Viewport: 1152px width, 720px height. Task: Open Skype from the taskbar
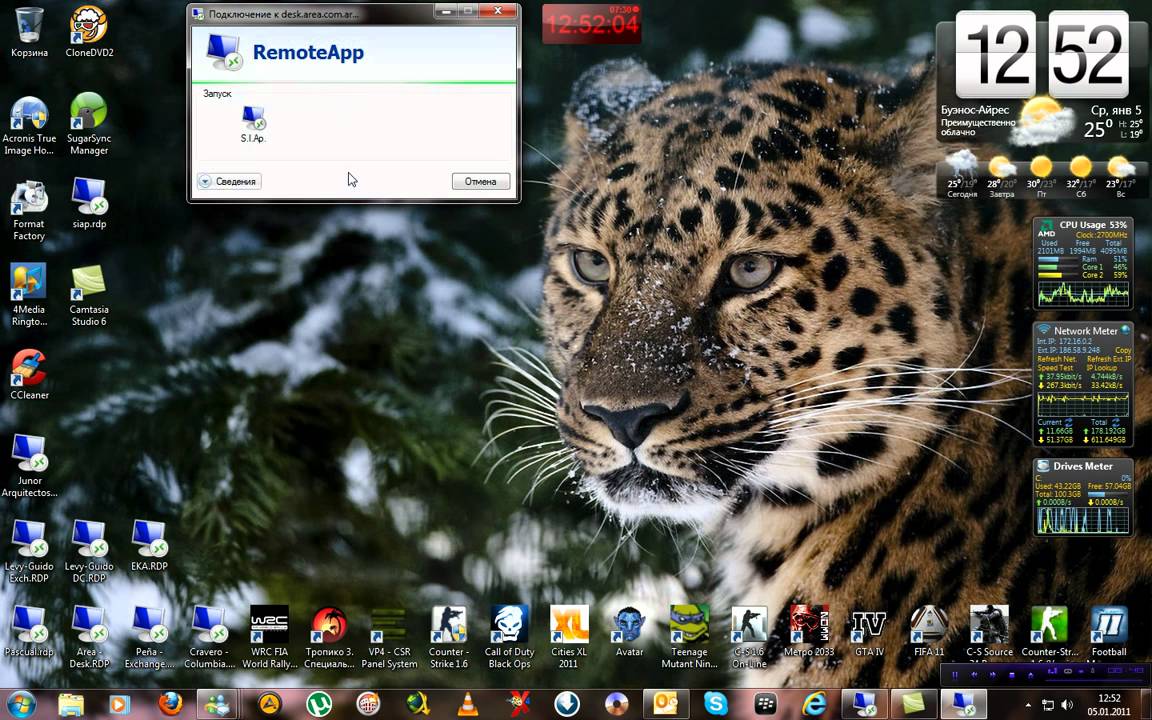pyautogui.click(x=715, y=704)
